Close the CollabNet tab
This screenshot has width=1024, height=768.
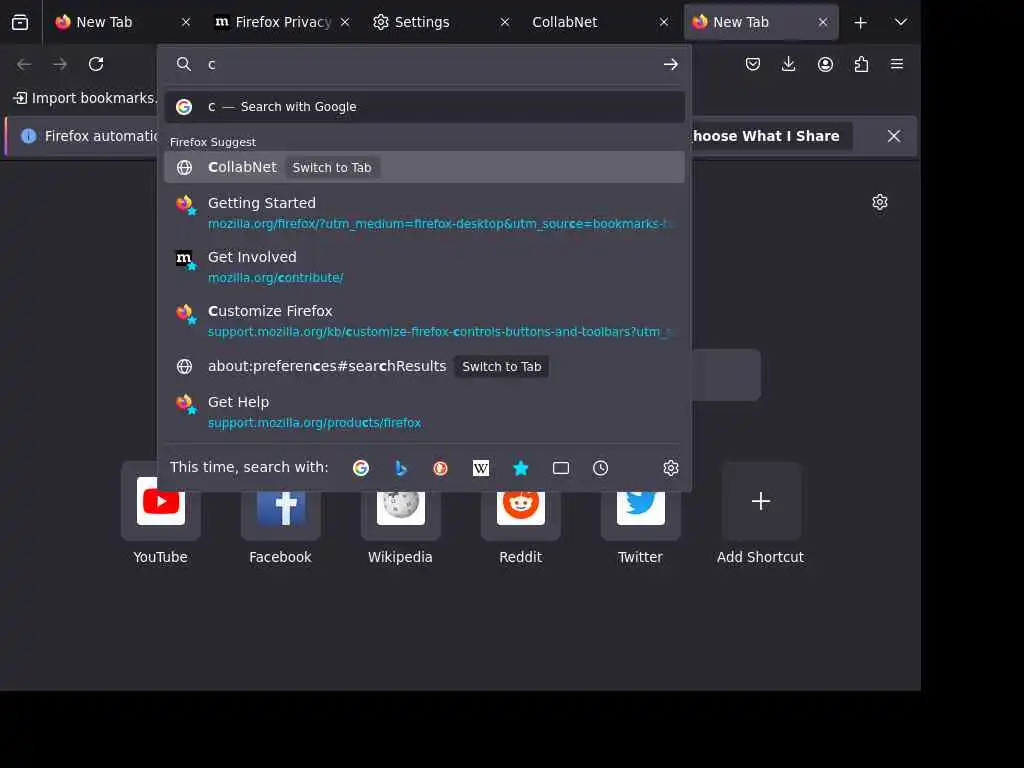(x=664, y=22)
